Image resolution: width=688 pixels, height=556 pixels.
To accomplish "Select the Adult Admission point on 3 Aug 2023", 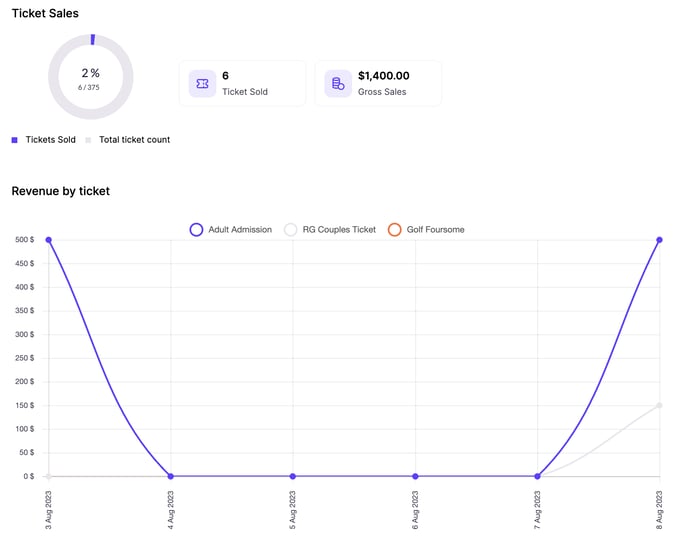I will [x=49, y=240].
